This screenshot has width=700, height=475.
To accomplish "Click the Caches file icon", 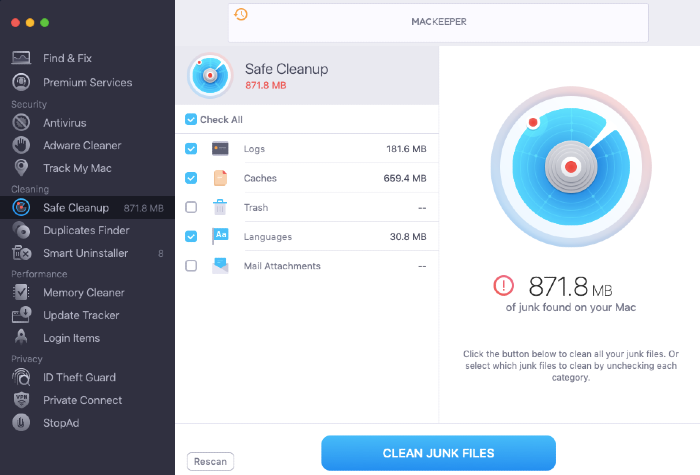I will point(220,178).
